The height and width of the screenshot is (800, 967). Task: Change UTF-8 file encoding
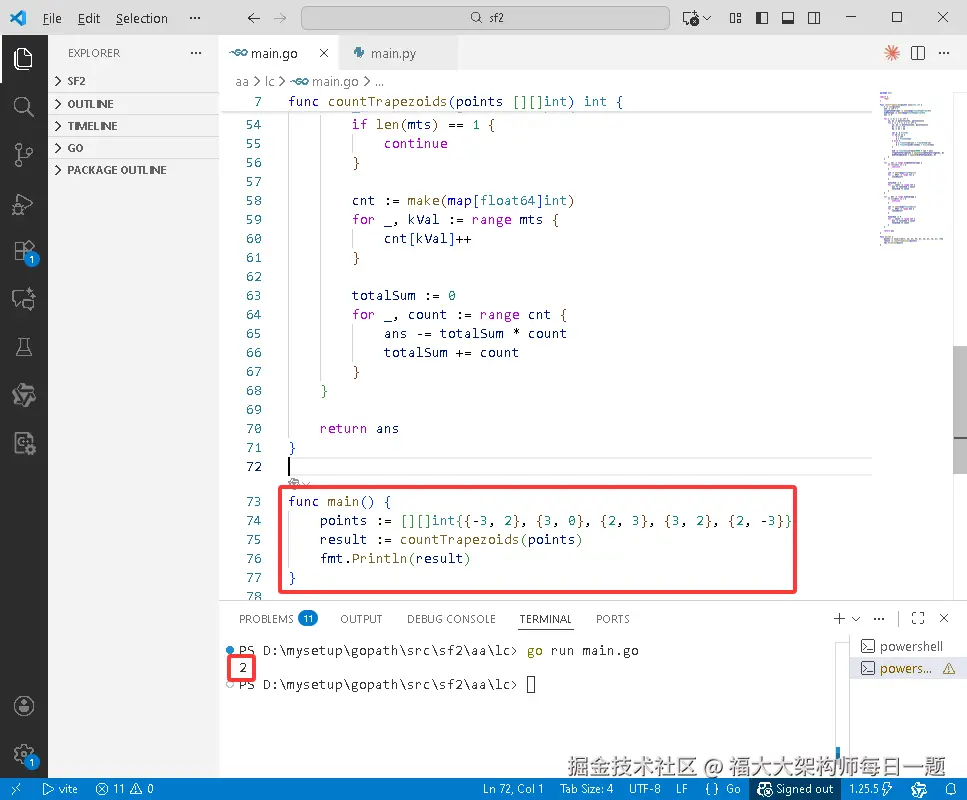[644, 789]
